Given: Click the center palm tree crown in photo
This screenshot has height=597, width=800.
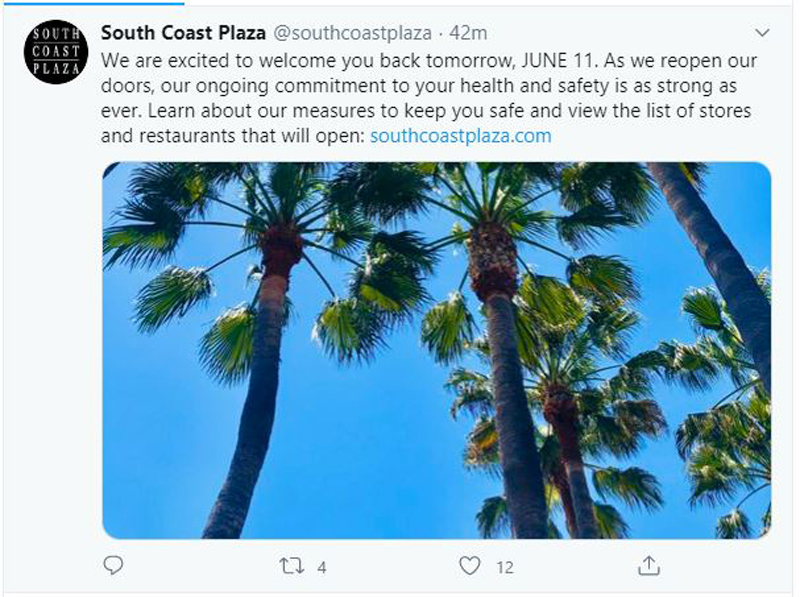Looking at the screenshot, I should tap(496, 240).
